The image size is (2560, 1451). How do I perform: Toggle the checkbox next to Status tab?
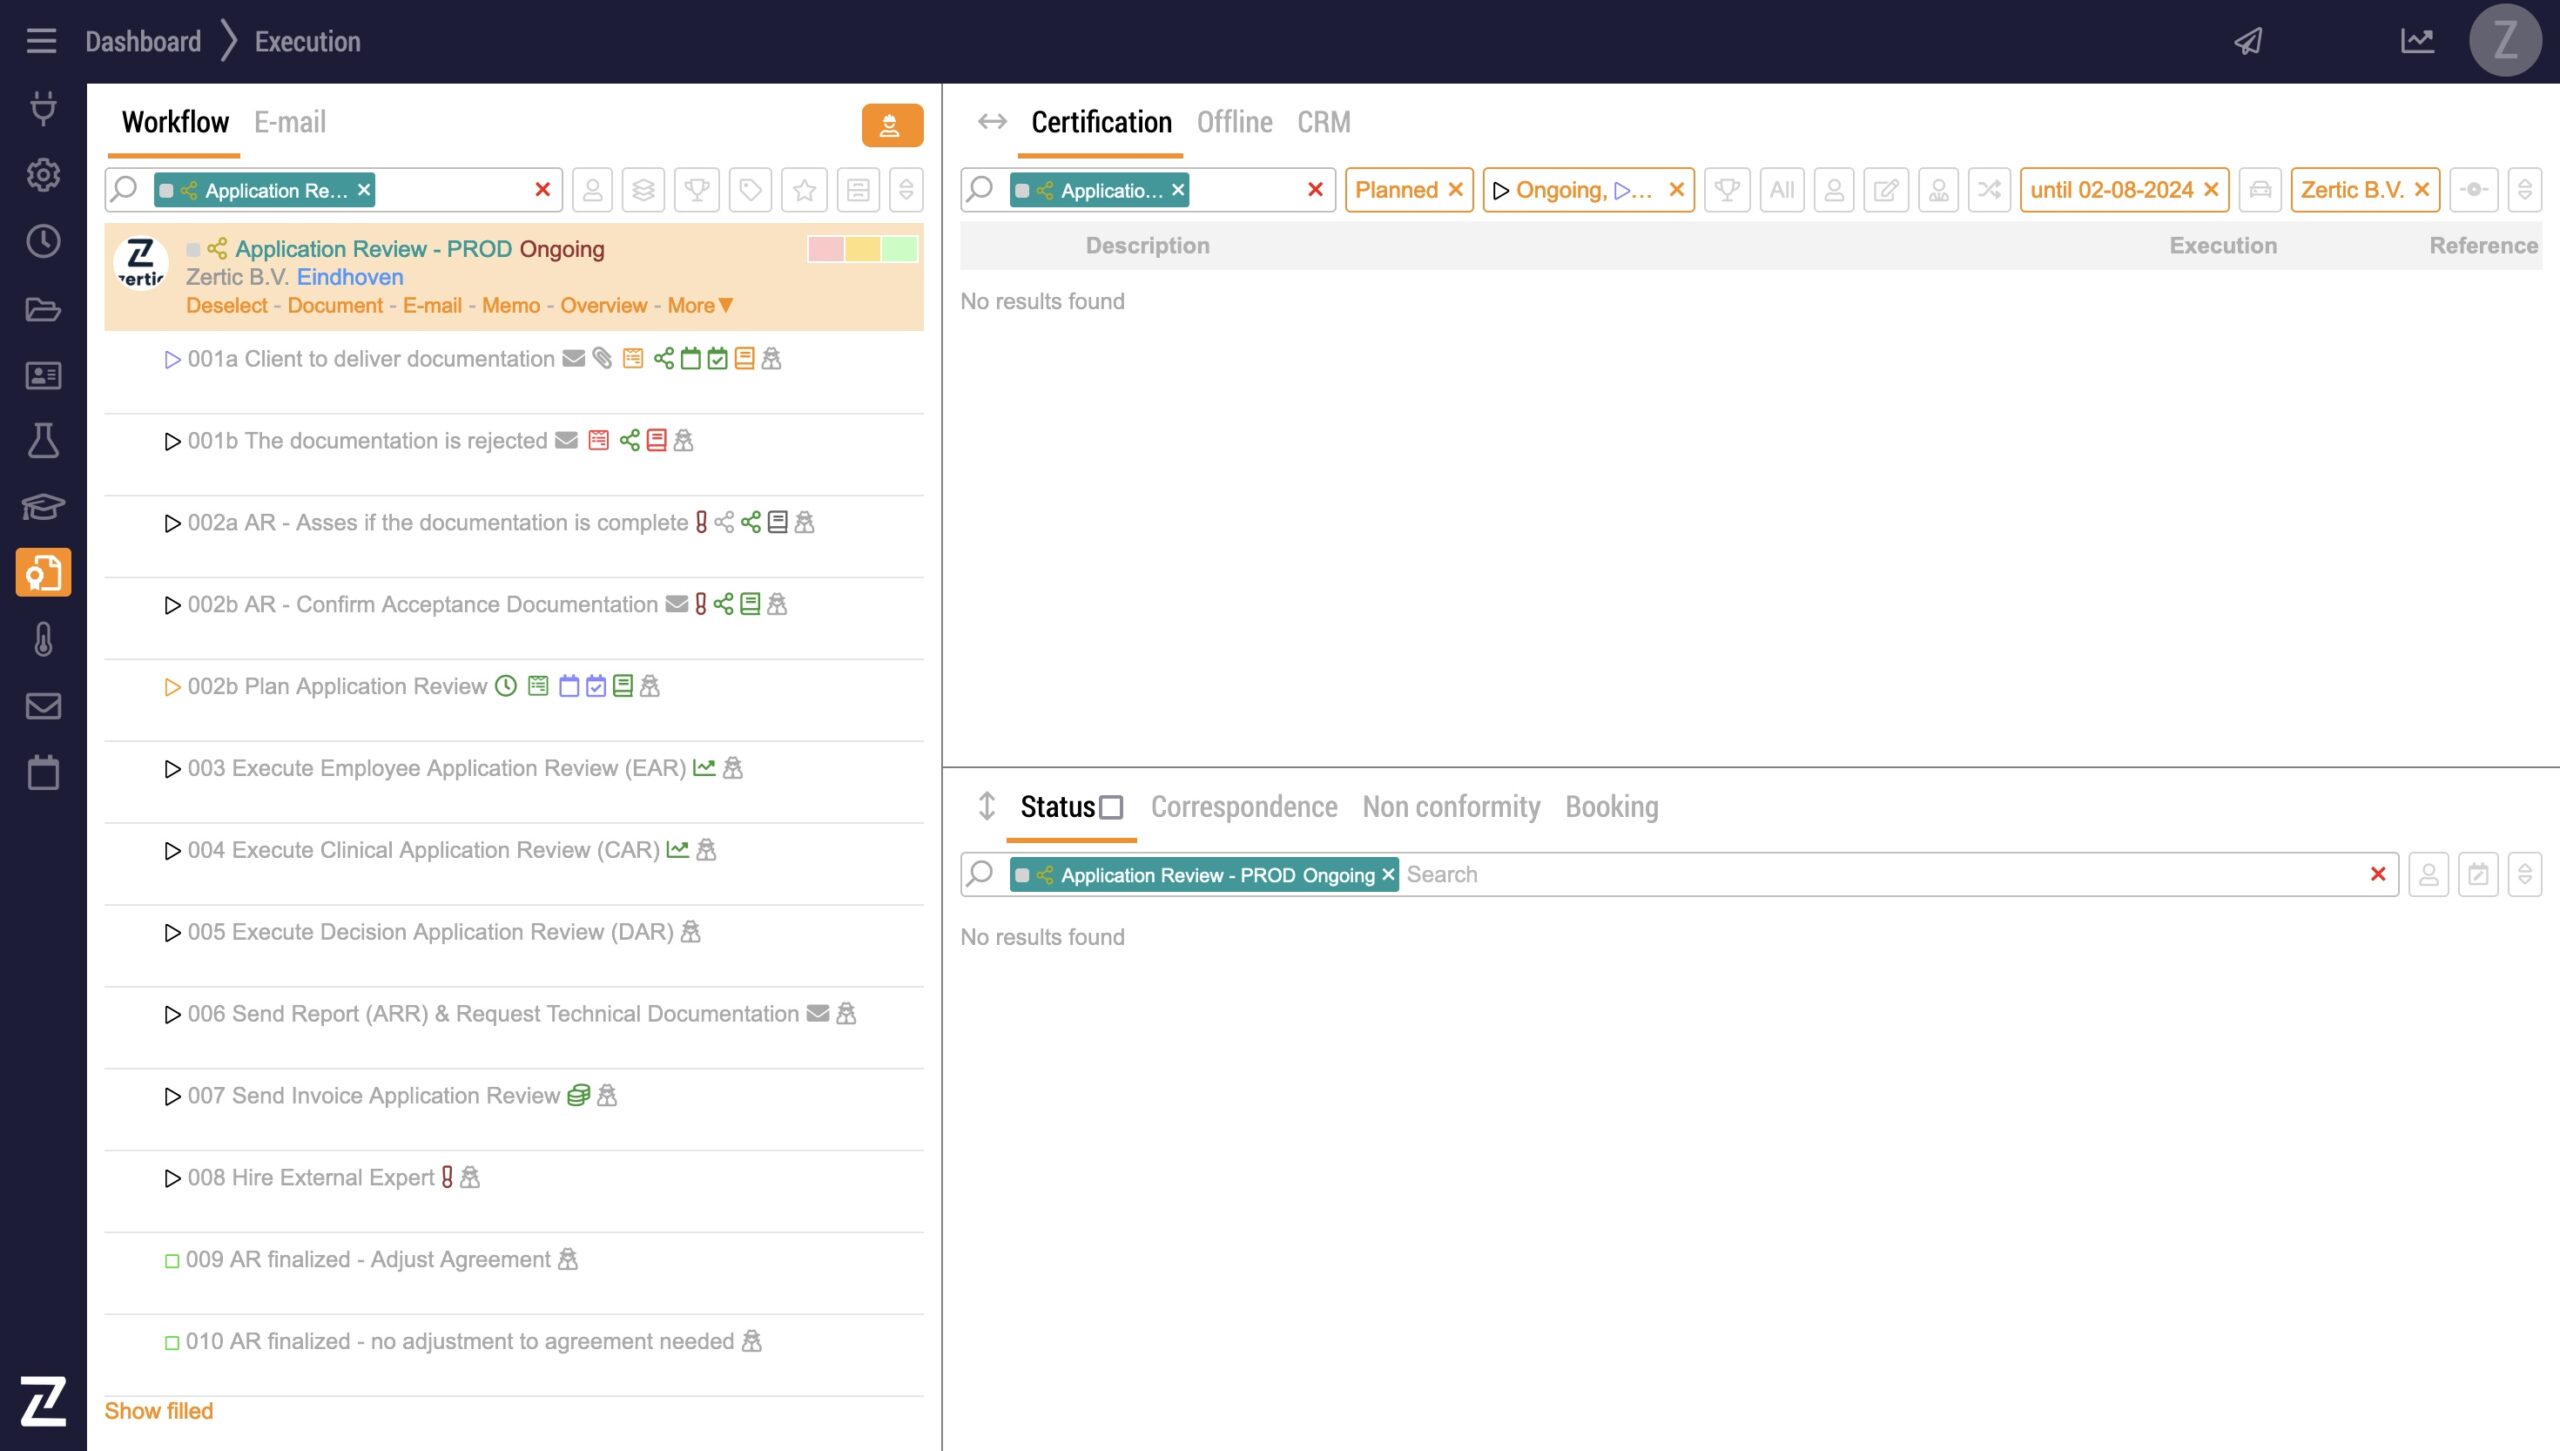1111,807
